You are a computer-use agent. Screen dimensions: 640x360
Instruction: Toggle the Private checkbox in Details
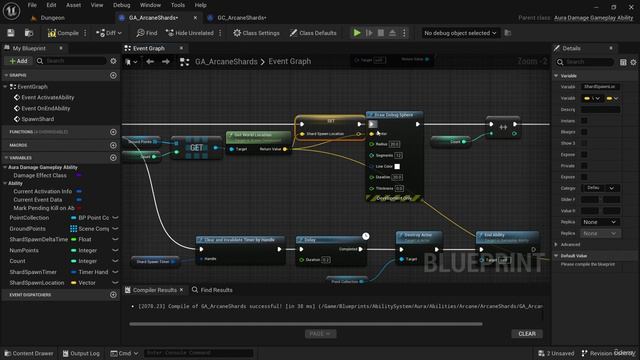click(x=584, y=166)
